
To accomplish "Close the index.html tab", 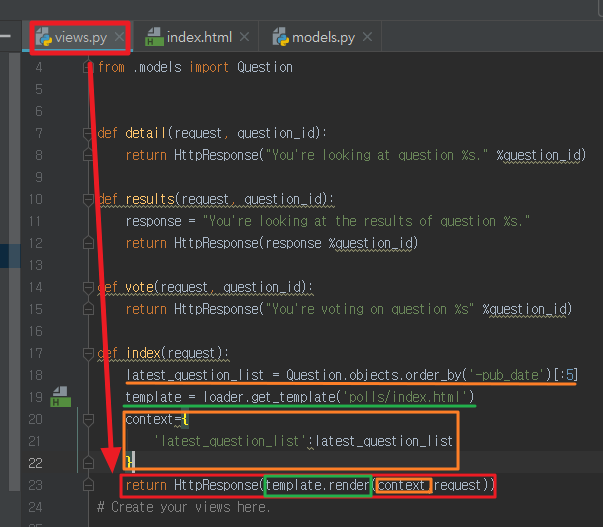I will 245,37.
